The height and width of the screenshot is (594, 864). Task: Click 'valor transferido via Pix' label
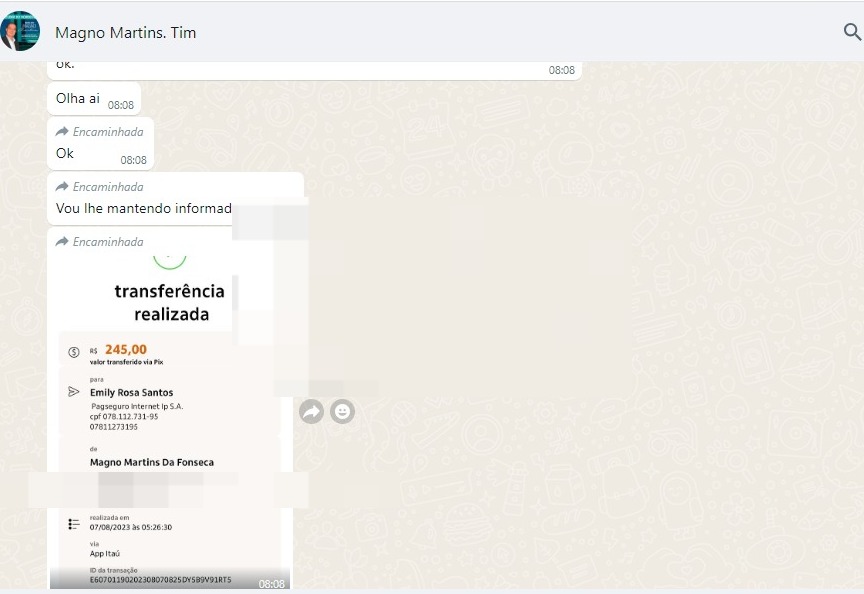[x=127, y=362]
